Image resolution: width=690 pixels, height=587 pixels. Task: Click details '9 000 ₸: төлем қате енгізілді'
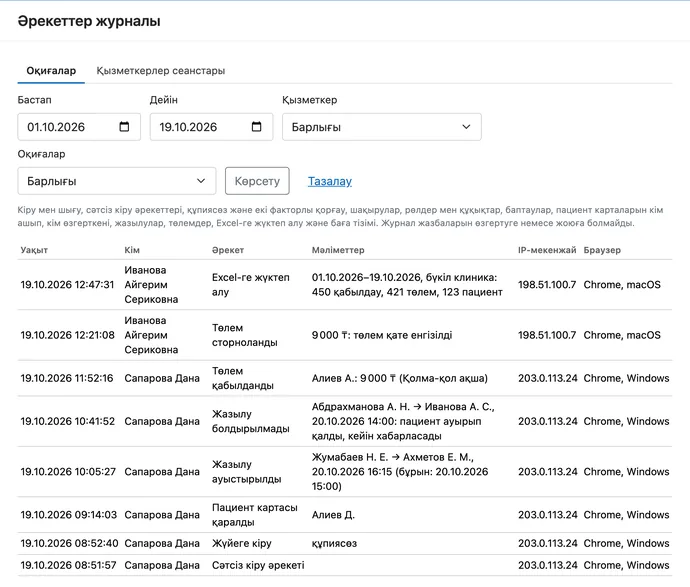(382, 335)
